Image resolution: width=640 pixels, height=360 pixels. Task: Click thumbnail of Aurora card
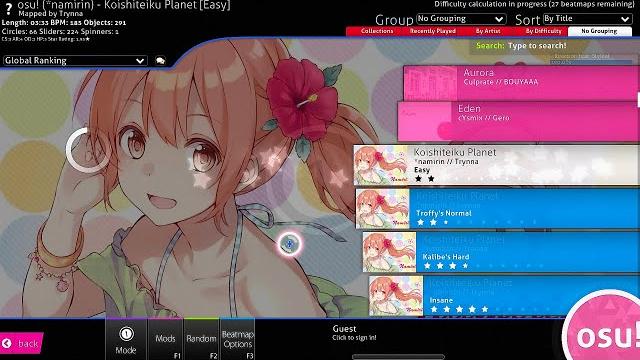431,83
